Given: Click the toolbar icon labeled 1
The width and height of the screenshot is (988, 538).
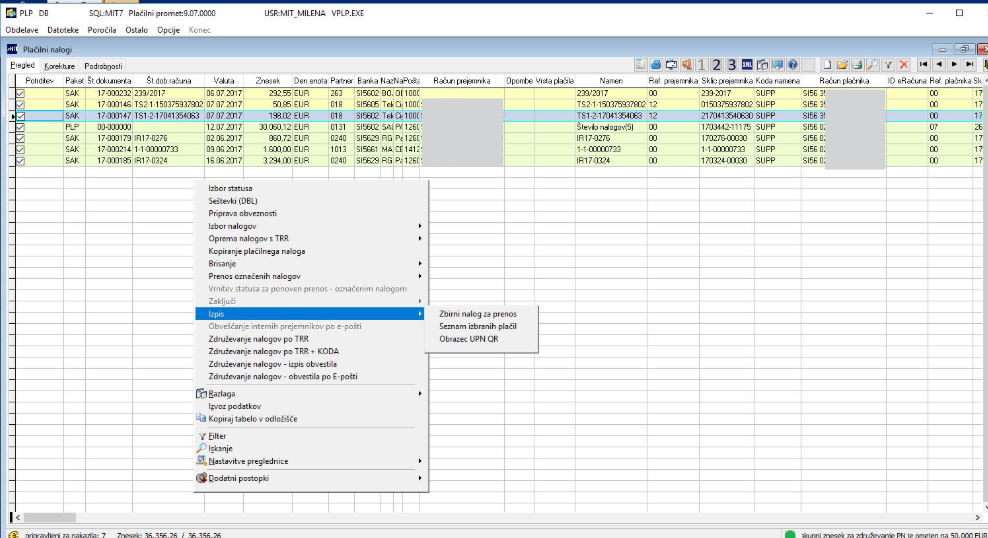Looking at the screenshot, I should pyautogui.click(x=703, y=64).
